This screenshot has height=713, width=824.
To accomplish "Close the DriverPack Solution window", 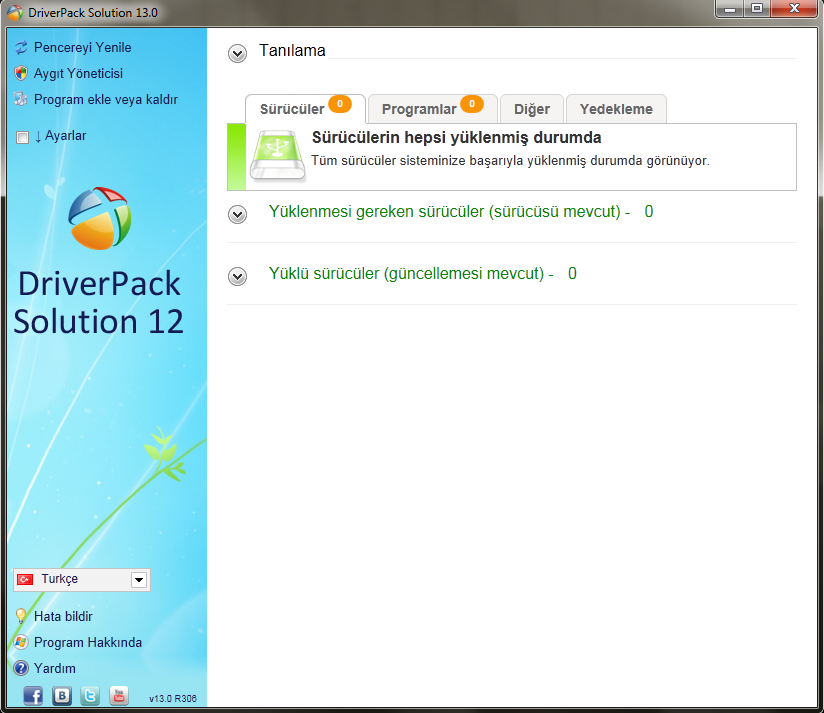I will point(795,8).
